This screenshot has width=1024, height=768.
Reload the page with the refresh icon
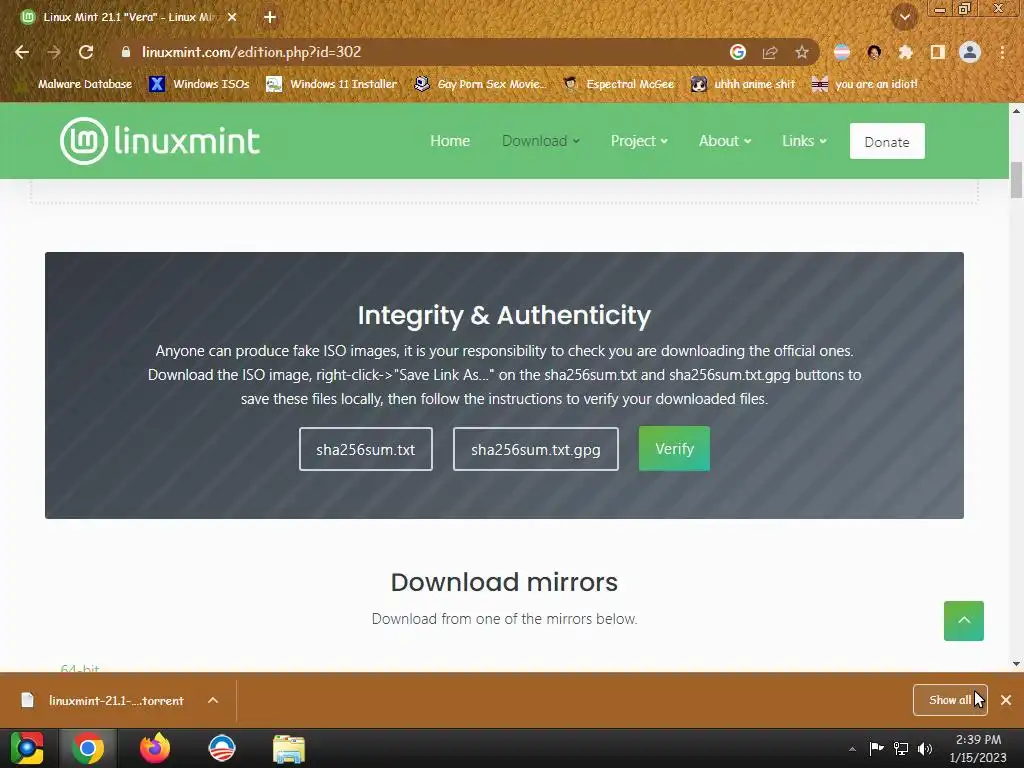click(86, 52)
